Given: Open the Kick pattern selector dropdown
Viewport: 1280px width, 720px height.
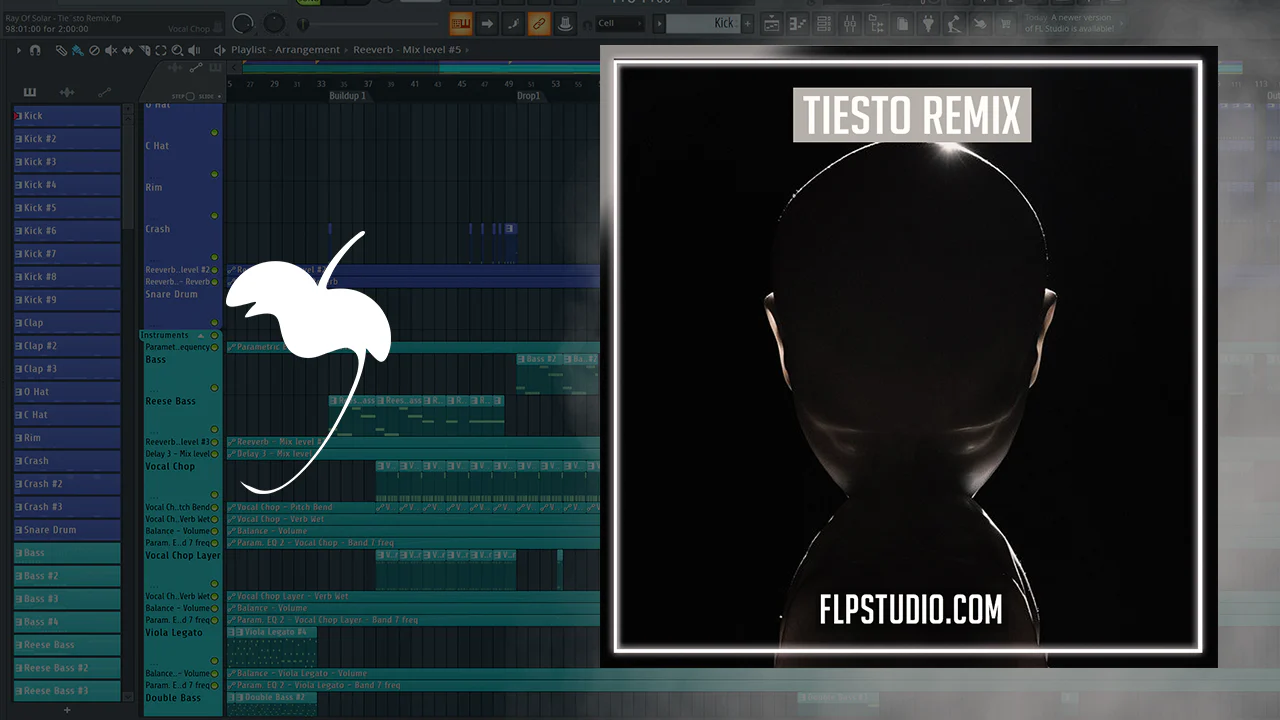Looking at the screenshot, I should pyautogui.click(x=702, y=23).
